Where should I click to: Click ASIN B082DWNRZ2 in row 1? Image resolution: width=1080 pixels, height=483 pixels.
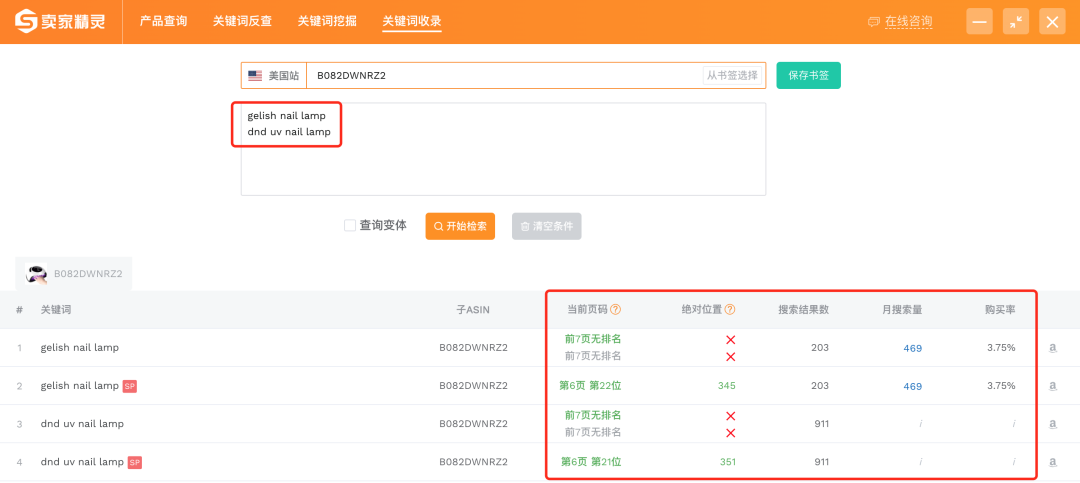pos(473,347)
